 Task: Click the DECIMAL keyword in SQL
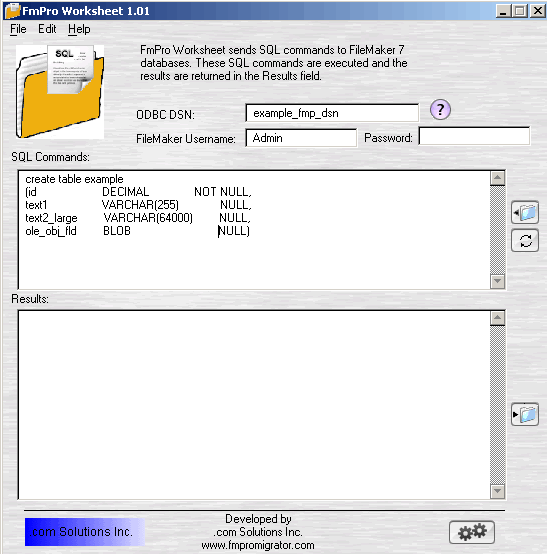(x=125, y=192)
